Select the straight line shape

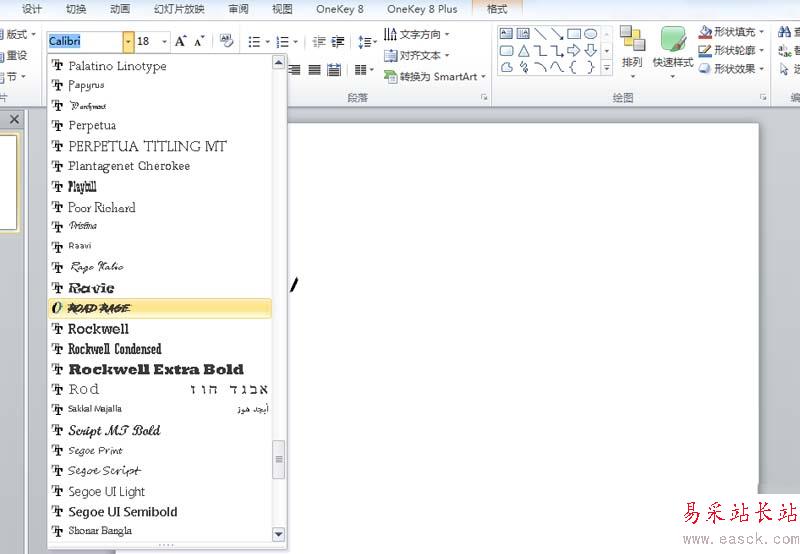(540, 34)
